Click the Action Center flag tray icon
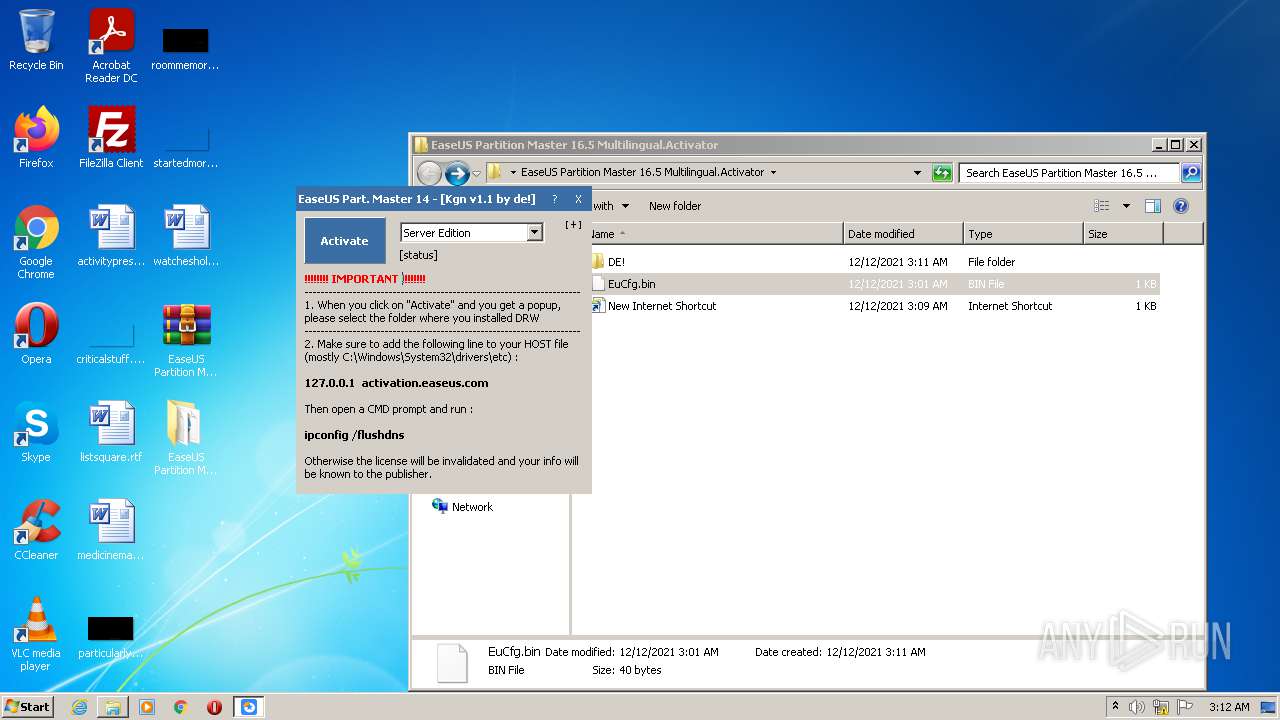The image size is (1280, 720). 1186,707
